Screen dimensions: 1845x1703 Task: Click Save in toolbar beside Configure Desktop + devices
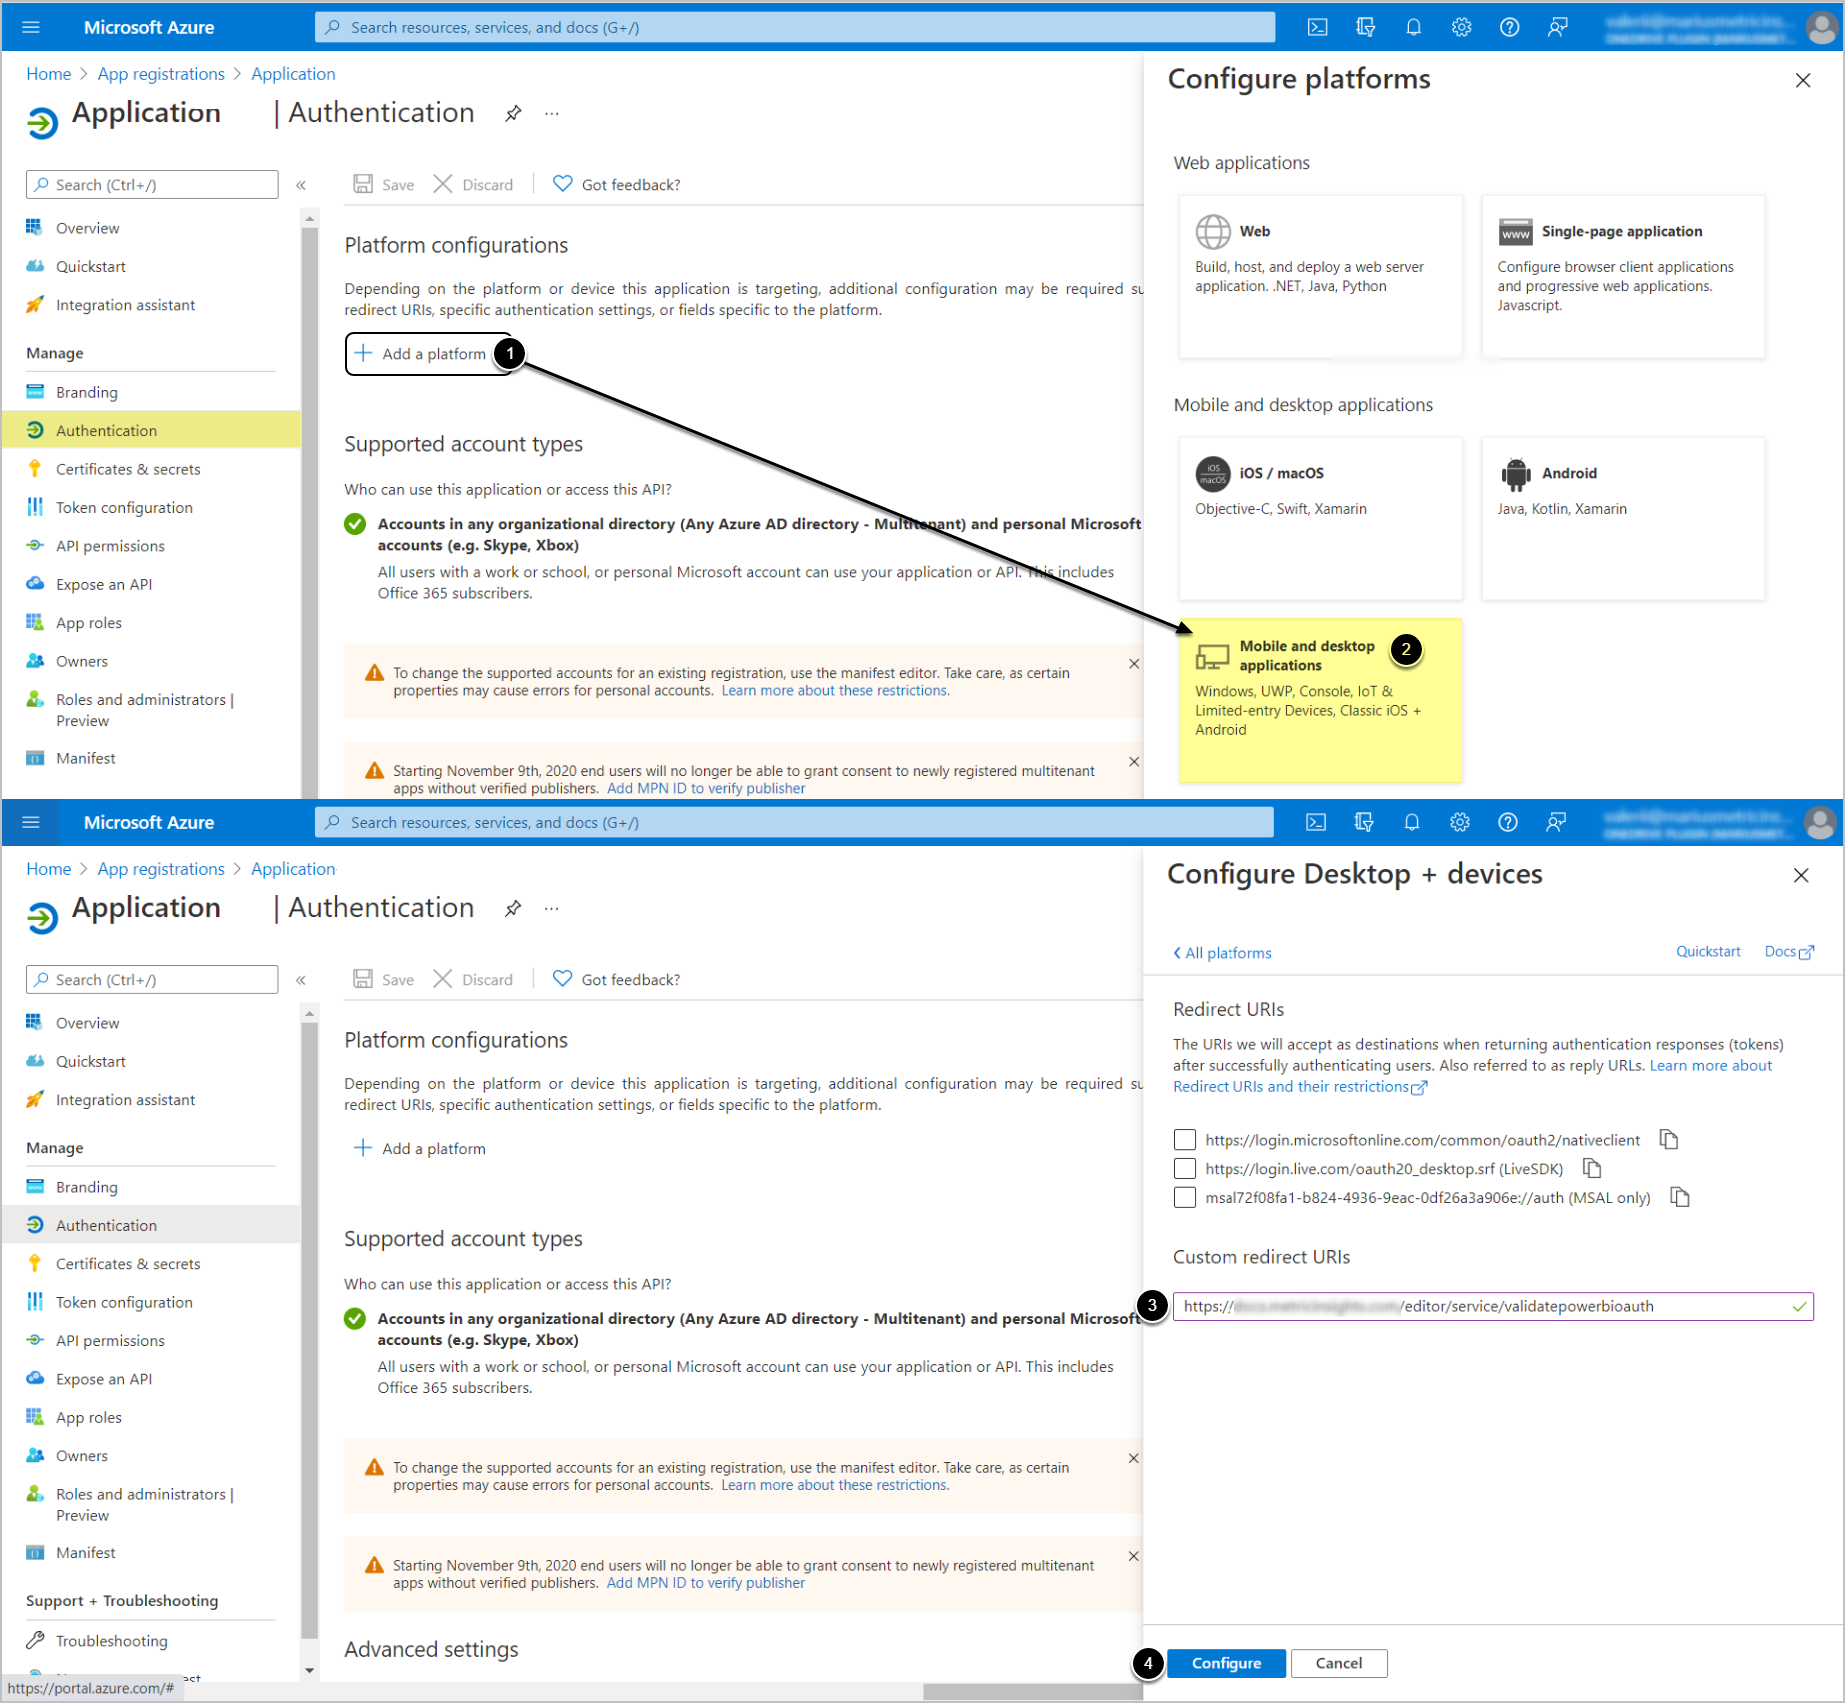click(384, 980)
